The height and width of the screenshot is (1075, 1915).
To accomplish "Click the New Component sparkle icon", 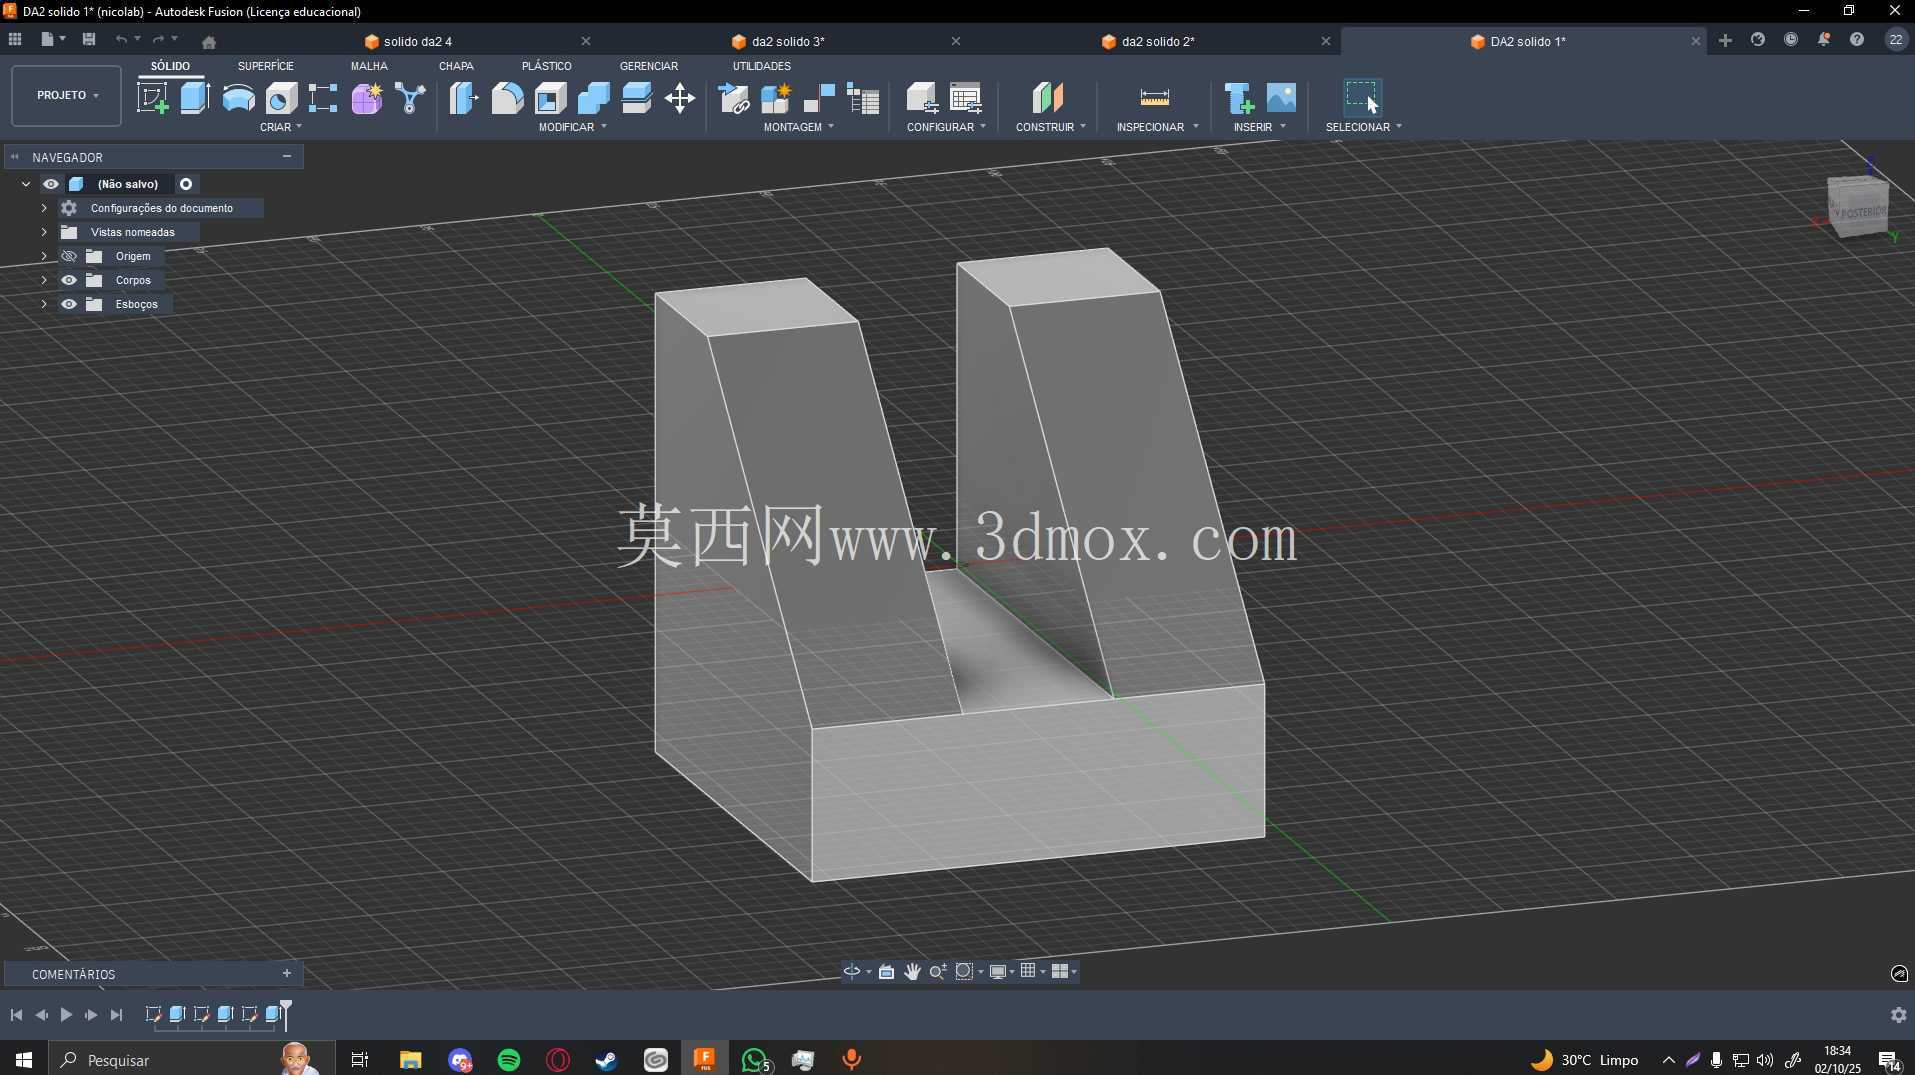I will point(776,98).
